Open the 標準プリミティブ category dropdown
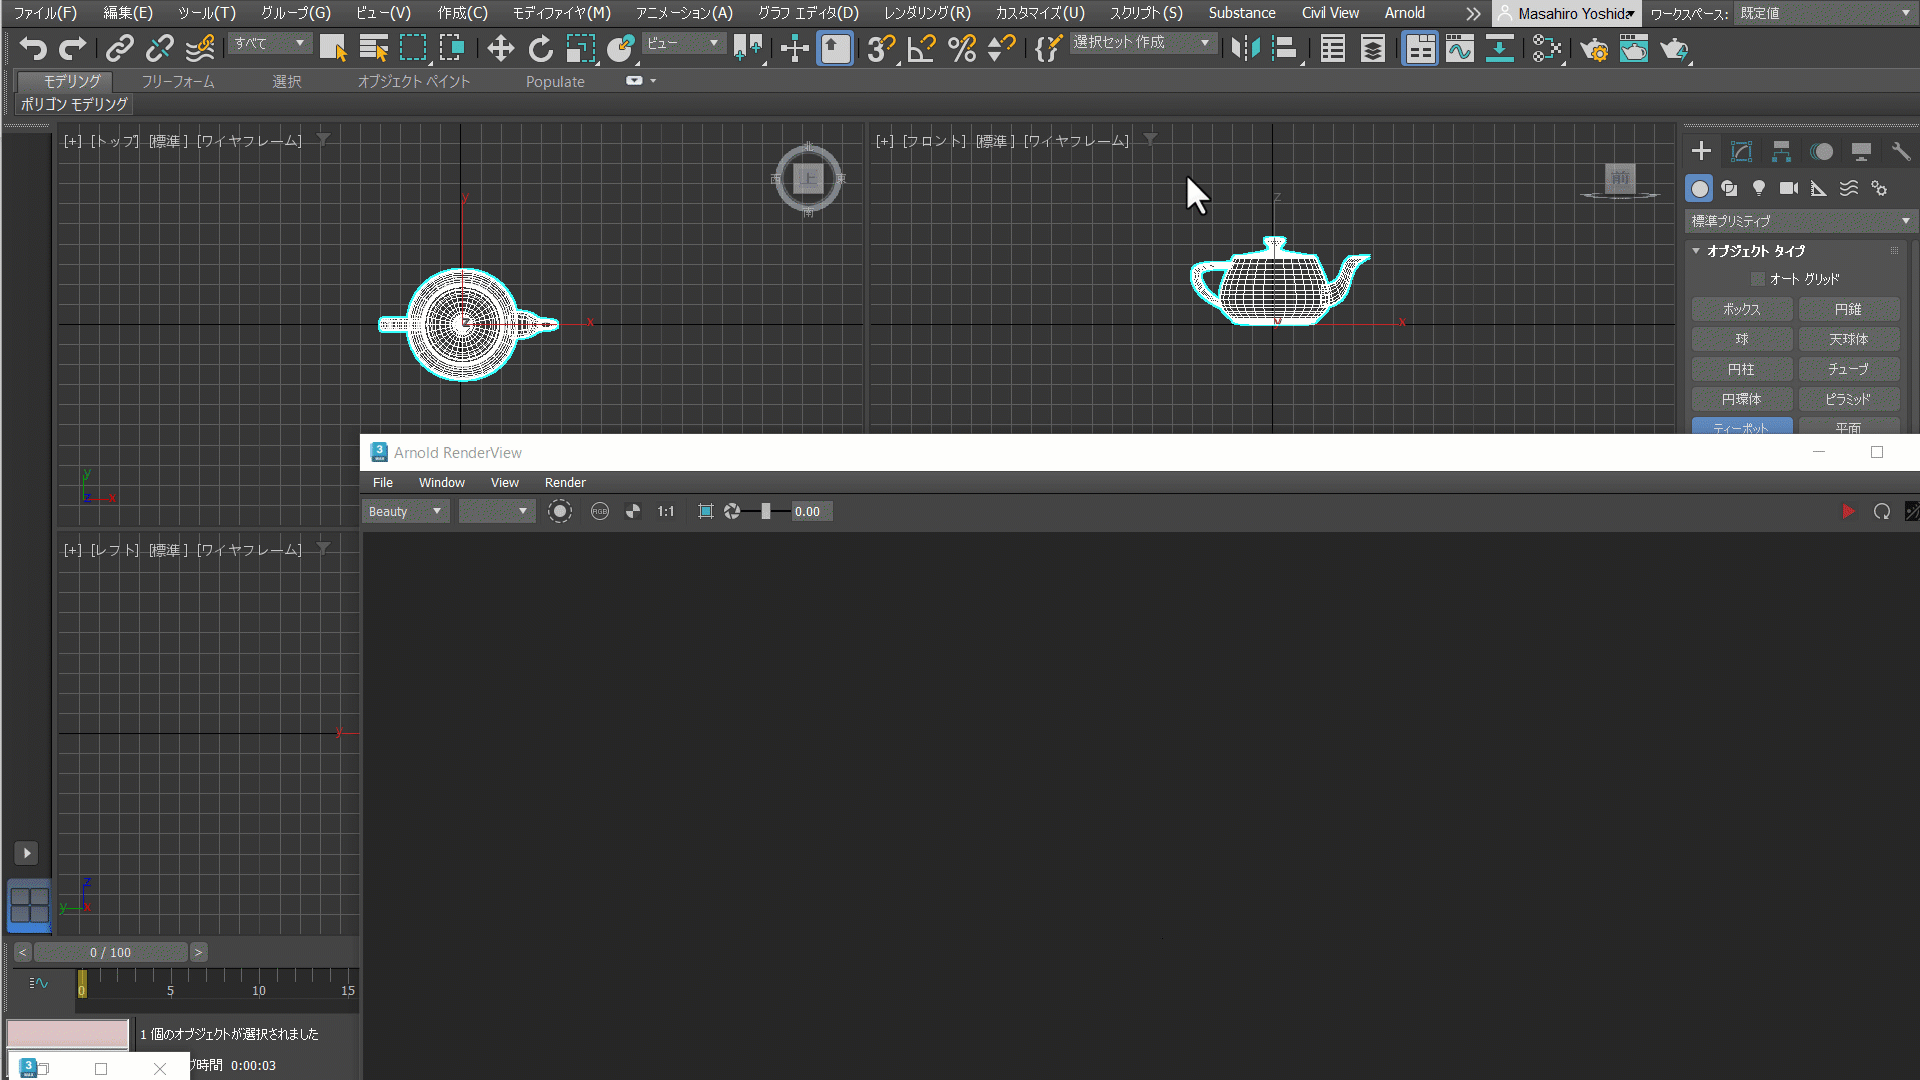Screen dimensions: 1920x1080 click(1800, 221)
